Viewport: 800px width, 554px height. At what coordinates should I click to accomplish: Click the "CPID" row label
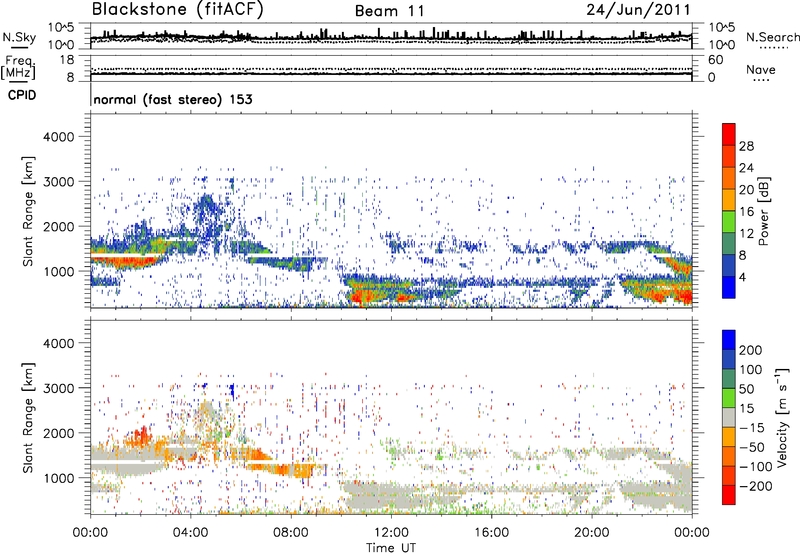pos(22,95)
